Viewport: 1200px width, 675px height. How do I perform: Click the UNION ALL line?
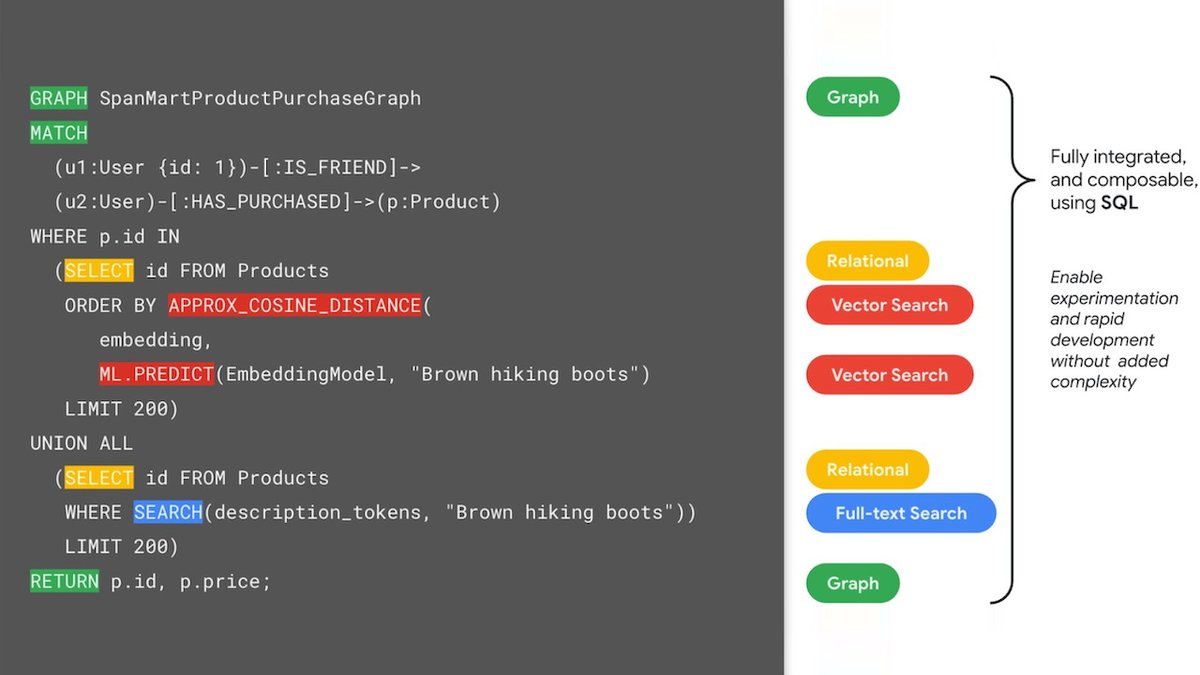pos(82,443)
